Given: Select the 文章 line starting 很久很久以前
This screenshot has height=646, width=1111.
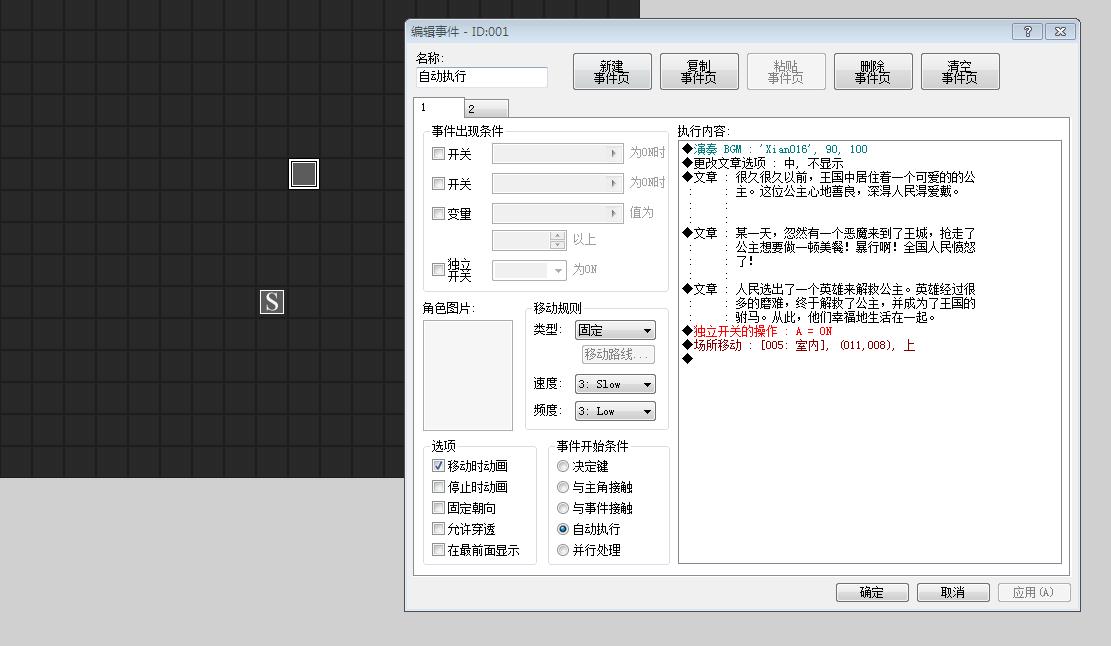Looking at the screenshot, I should click(x=829, y=177).
